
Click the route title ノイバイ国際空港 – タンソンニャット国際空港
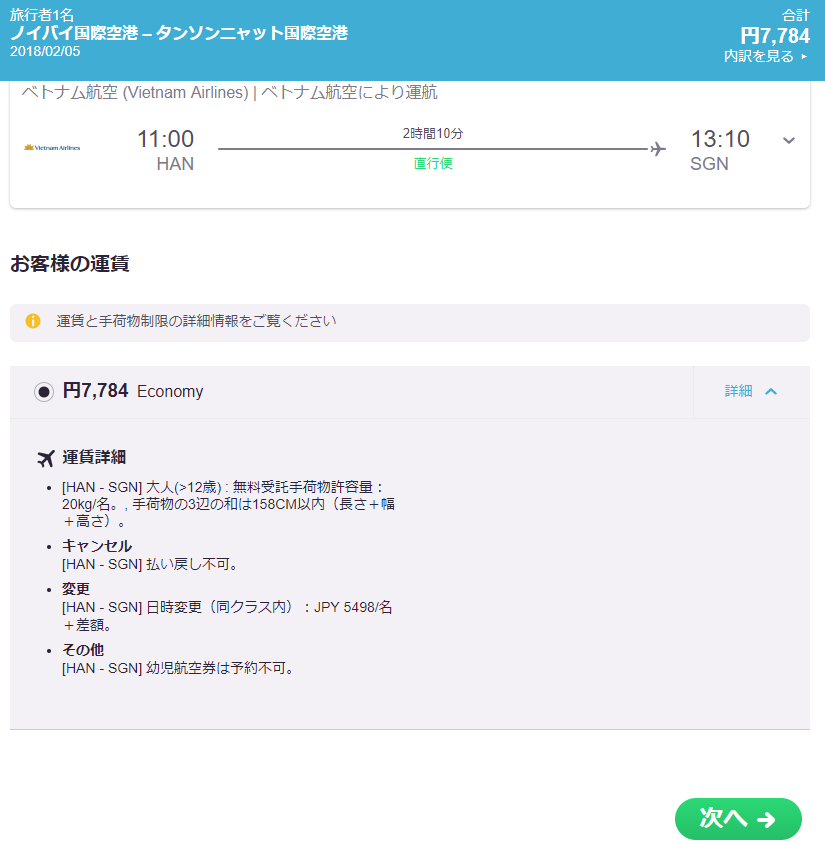179,33
